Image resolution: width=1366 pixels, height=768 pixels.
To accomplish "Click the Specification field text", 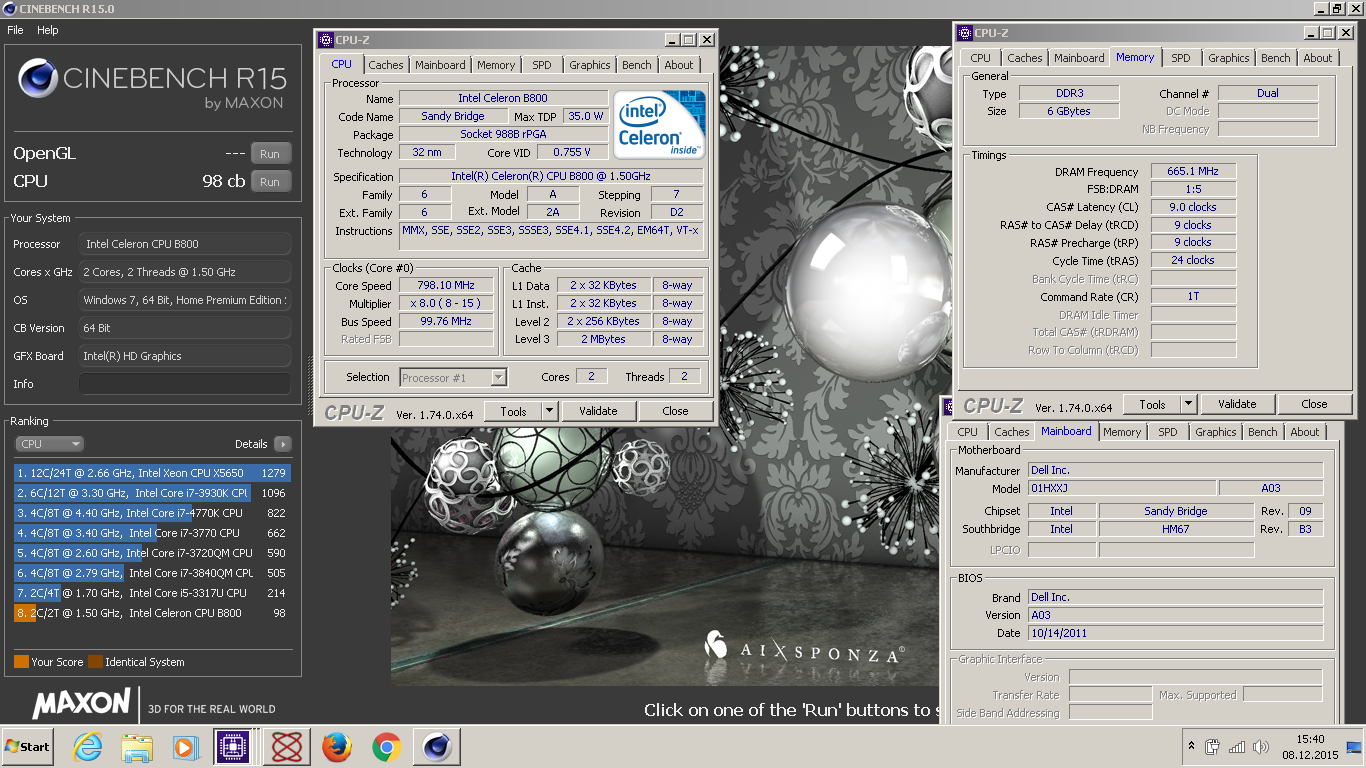I will click(551, 177).
